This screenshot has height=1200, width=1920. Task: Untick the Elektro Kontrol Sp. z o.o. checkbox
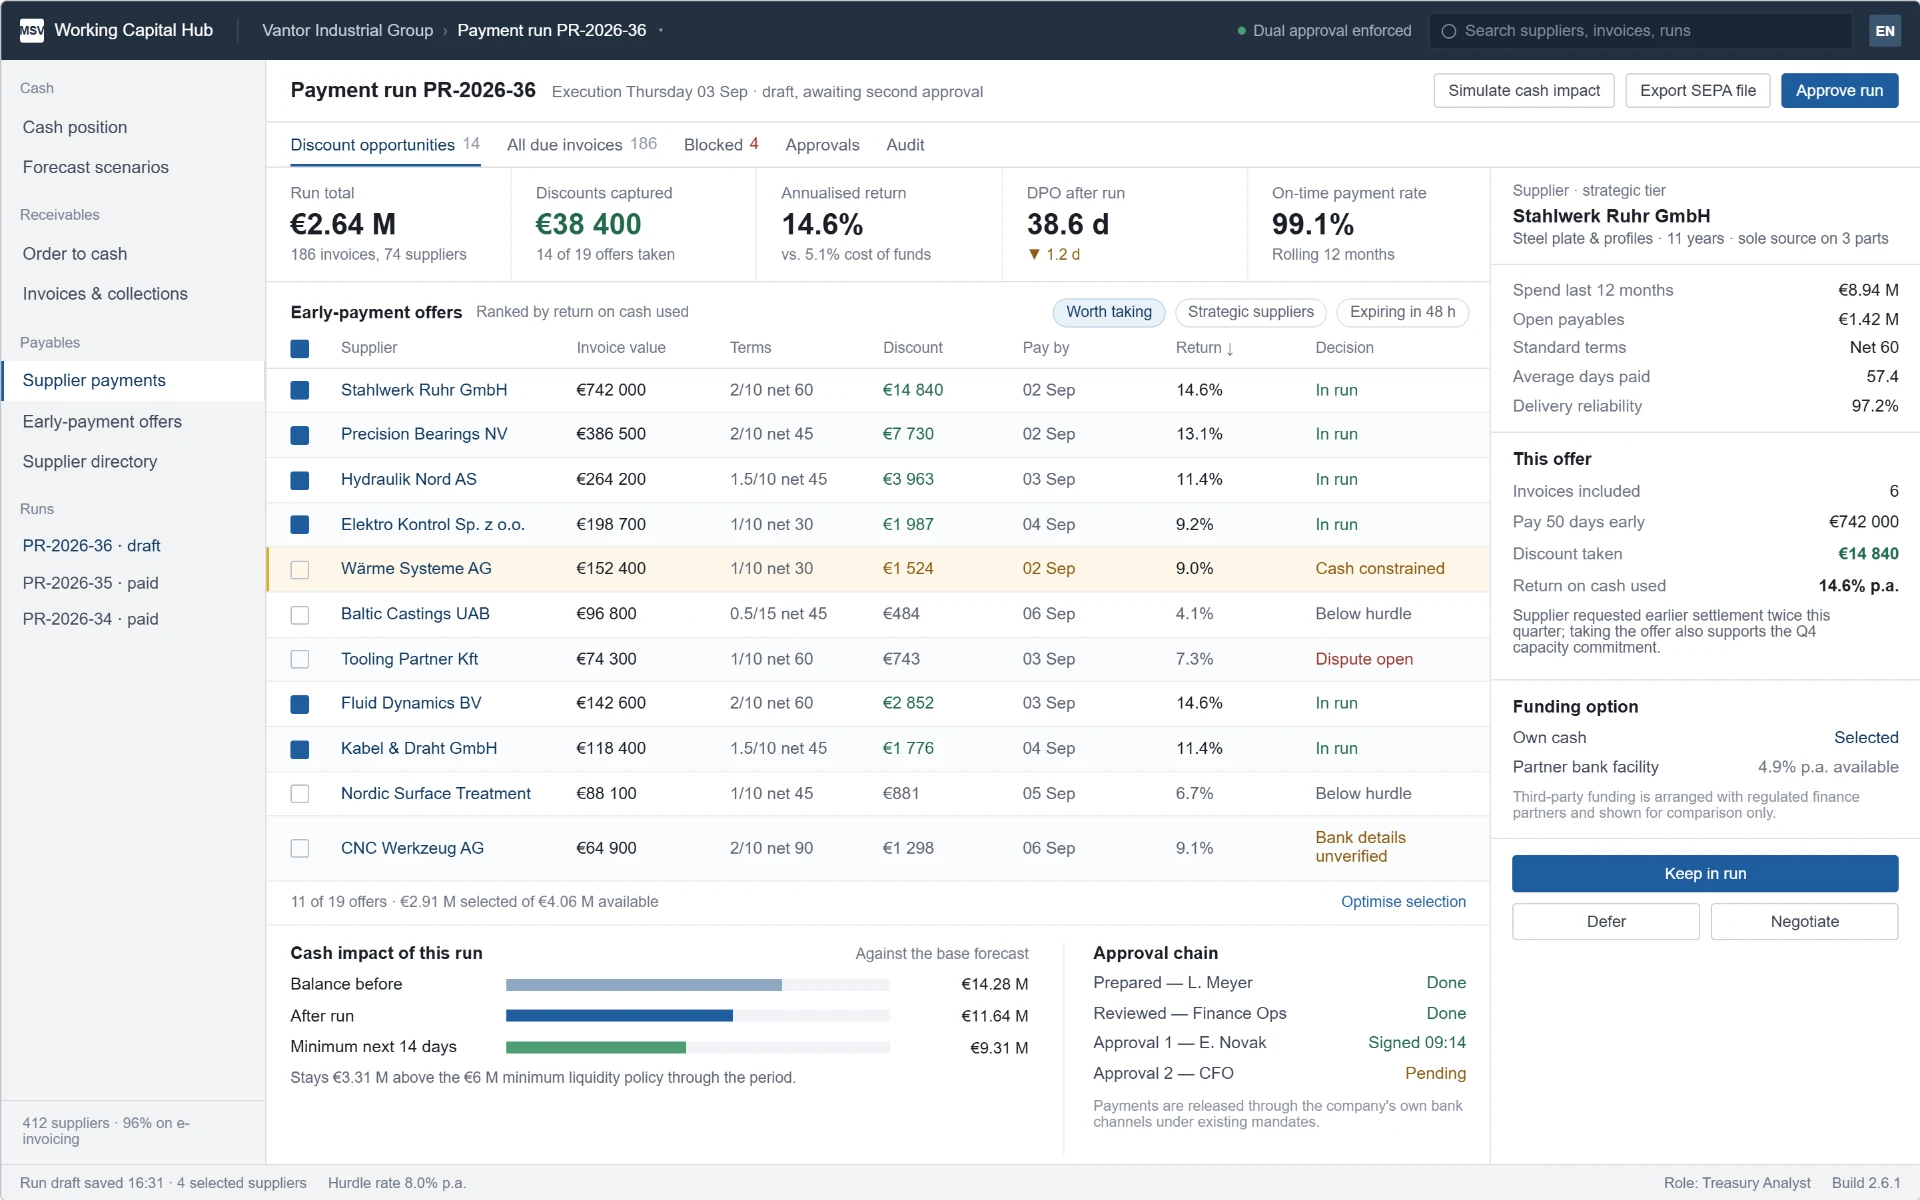click(299, 524)
